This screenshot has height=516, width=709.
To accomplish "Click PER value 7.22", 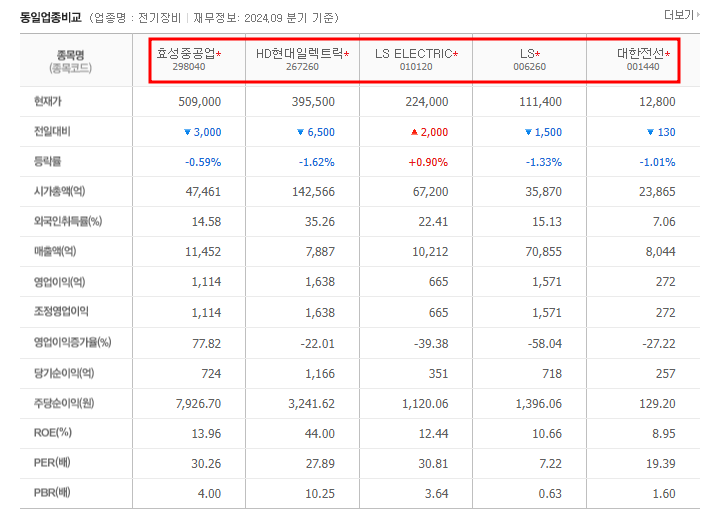I will pos(550,464).
